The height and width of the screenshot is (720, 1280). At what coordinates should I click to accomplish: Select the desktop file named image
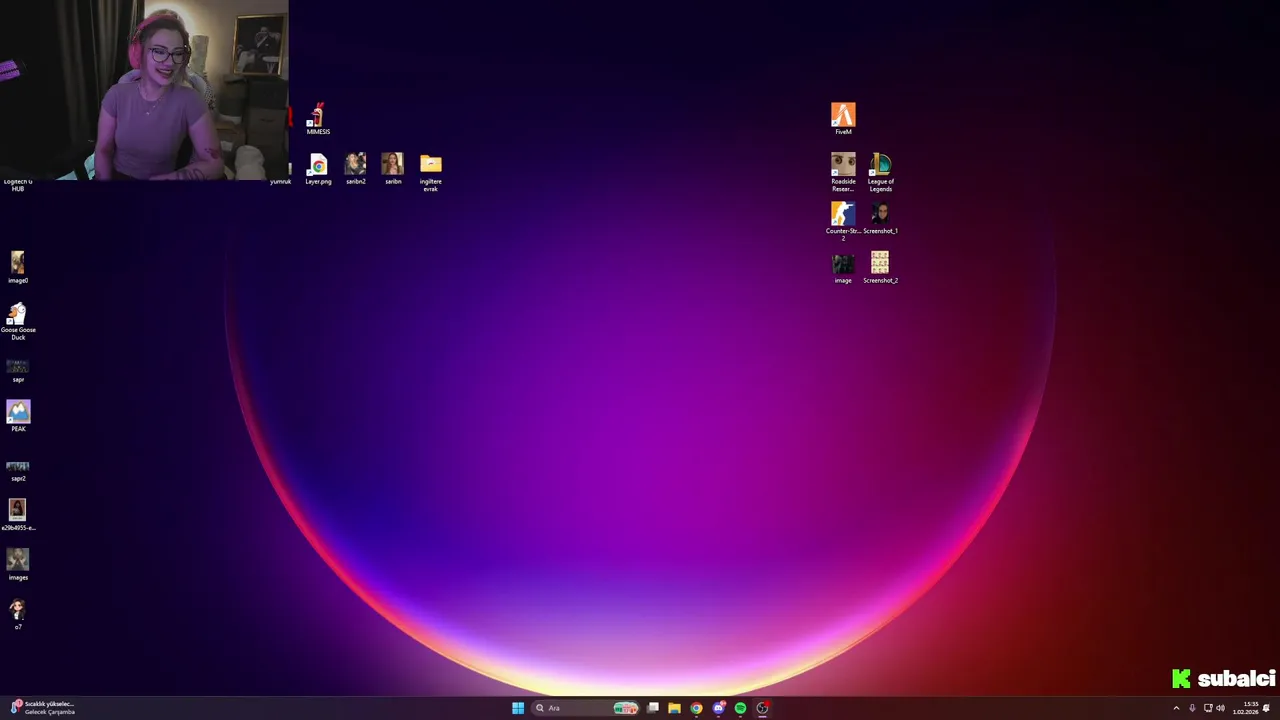[843, 268]
